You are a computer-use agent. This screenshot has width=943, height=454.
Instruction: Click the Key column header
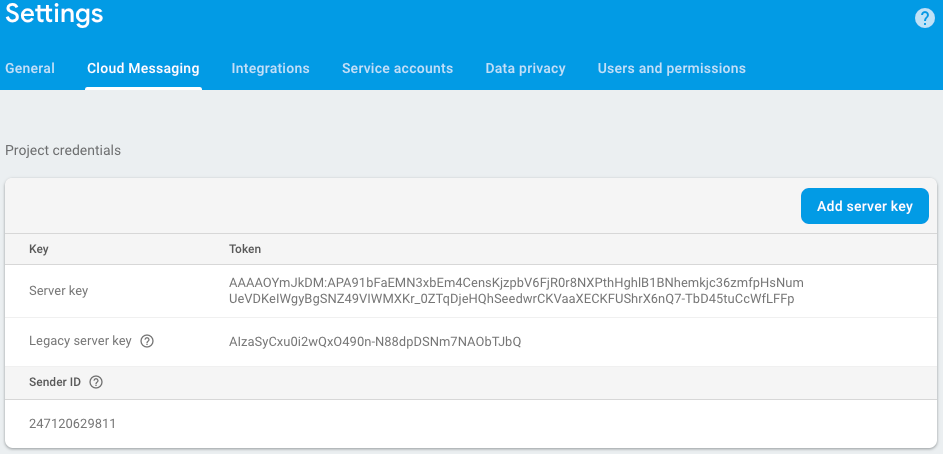coord(39,248)
